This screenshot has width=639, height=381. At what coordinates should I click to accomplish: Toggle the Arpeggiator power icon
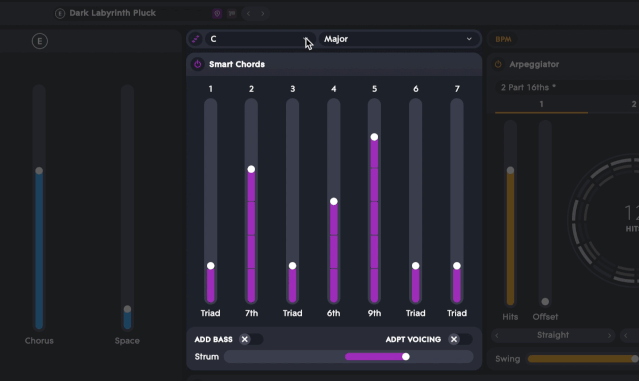click(x=498, y=64)
